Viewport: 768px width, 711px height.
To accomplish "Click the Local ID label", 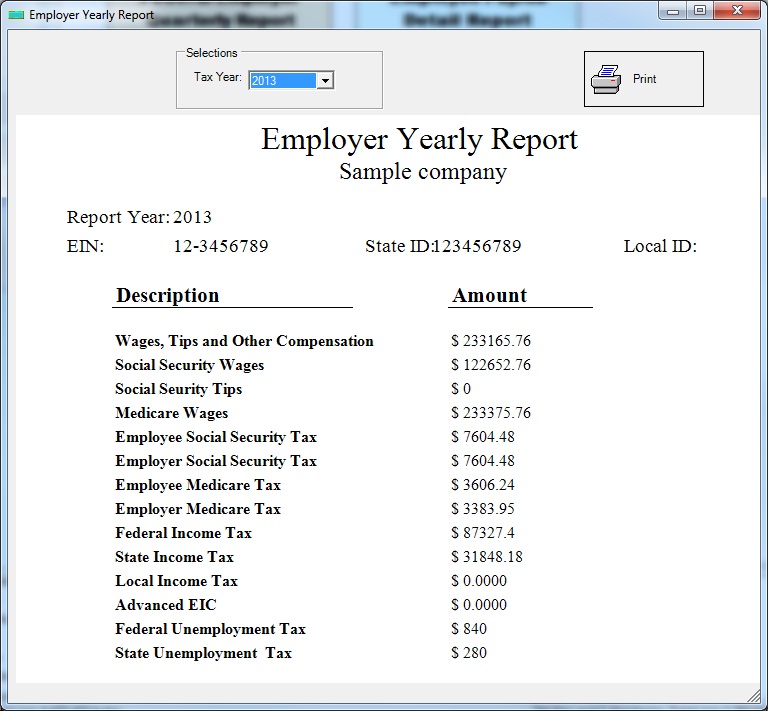I will [659, 246].
